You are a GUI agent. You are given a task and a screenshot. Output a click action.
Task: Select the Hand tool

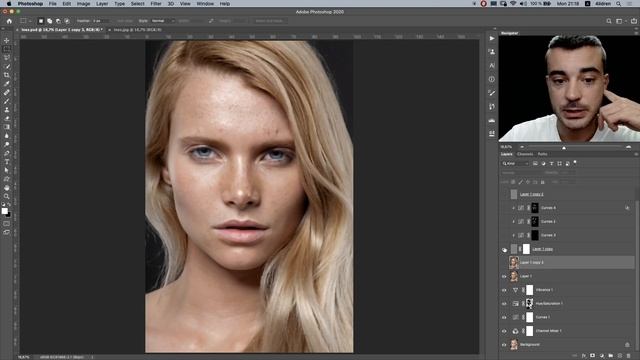[x=7, y=188]
